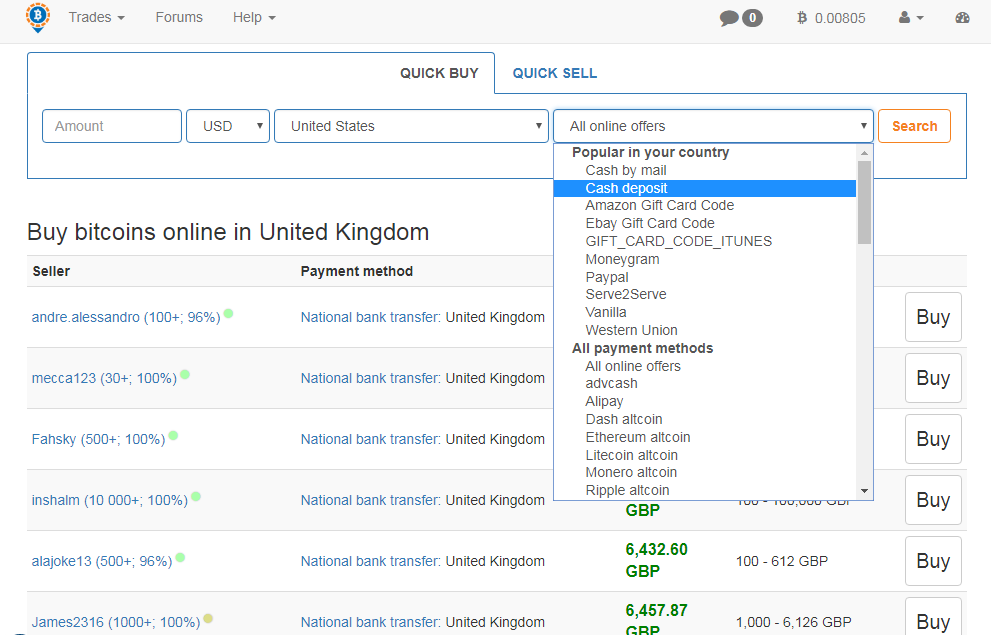991x635 pixels.
Task: Click the Payment method column header
Action: 356,271
